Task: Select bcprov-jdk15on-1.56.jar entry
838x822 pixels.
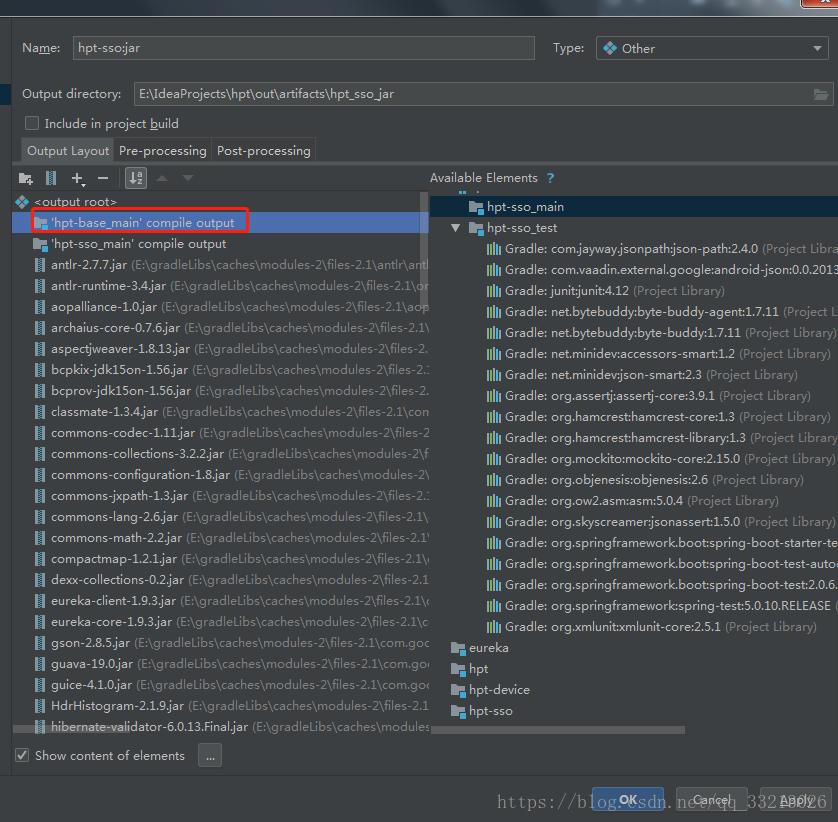Action: tap(220, 391)
